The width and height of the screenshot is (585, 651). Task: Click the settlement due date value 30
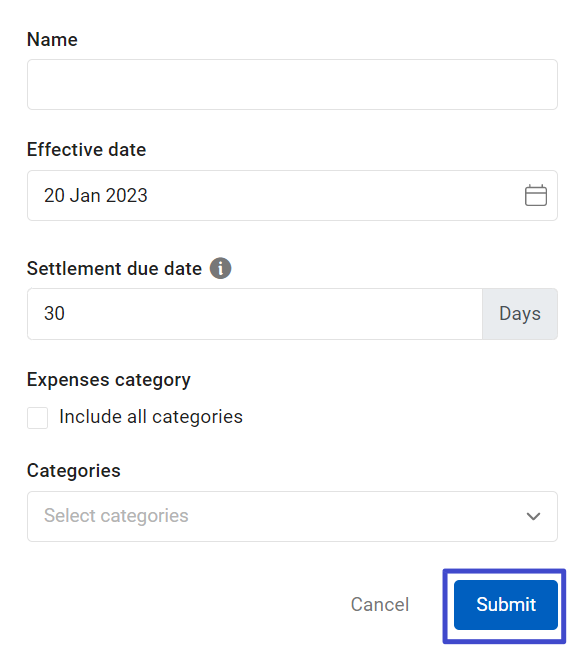pos(54,313)
